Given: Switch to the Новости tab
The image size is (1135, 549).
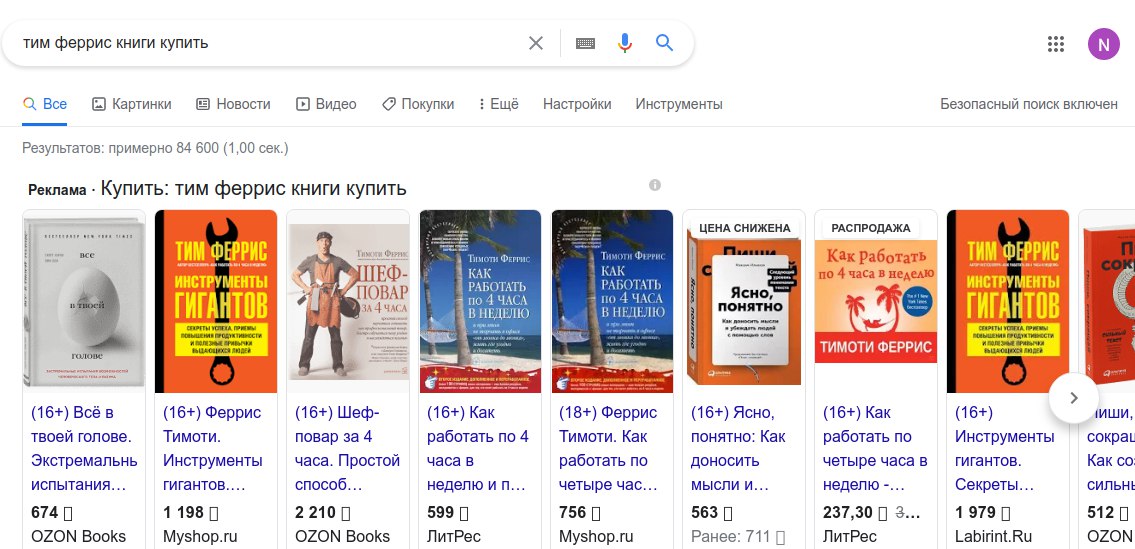Looking at the screenshot, I should [x=233, y=104].
